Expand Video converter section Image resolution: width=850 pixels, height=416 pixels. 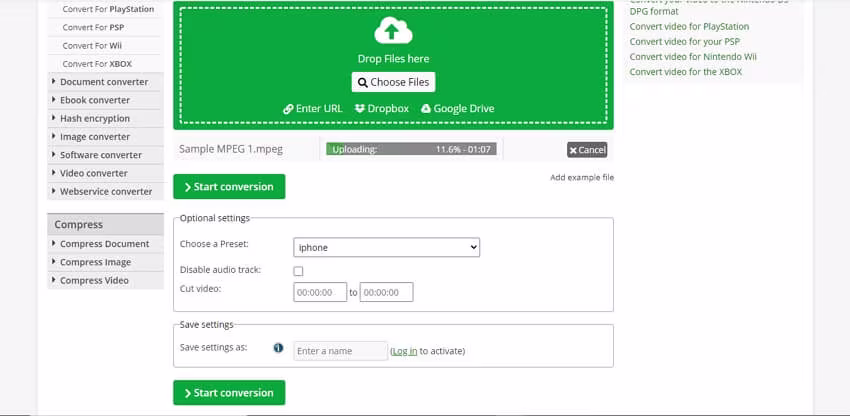click(x=105, y=173)
